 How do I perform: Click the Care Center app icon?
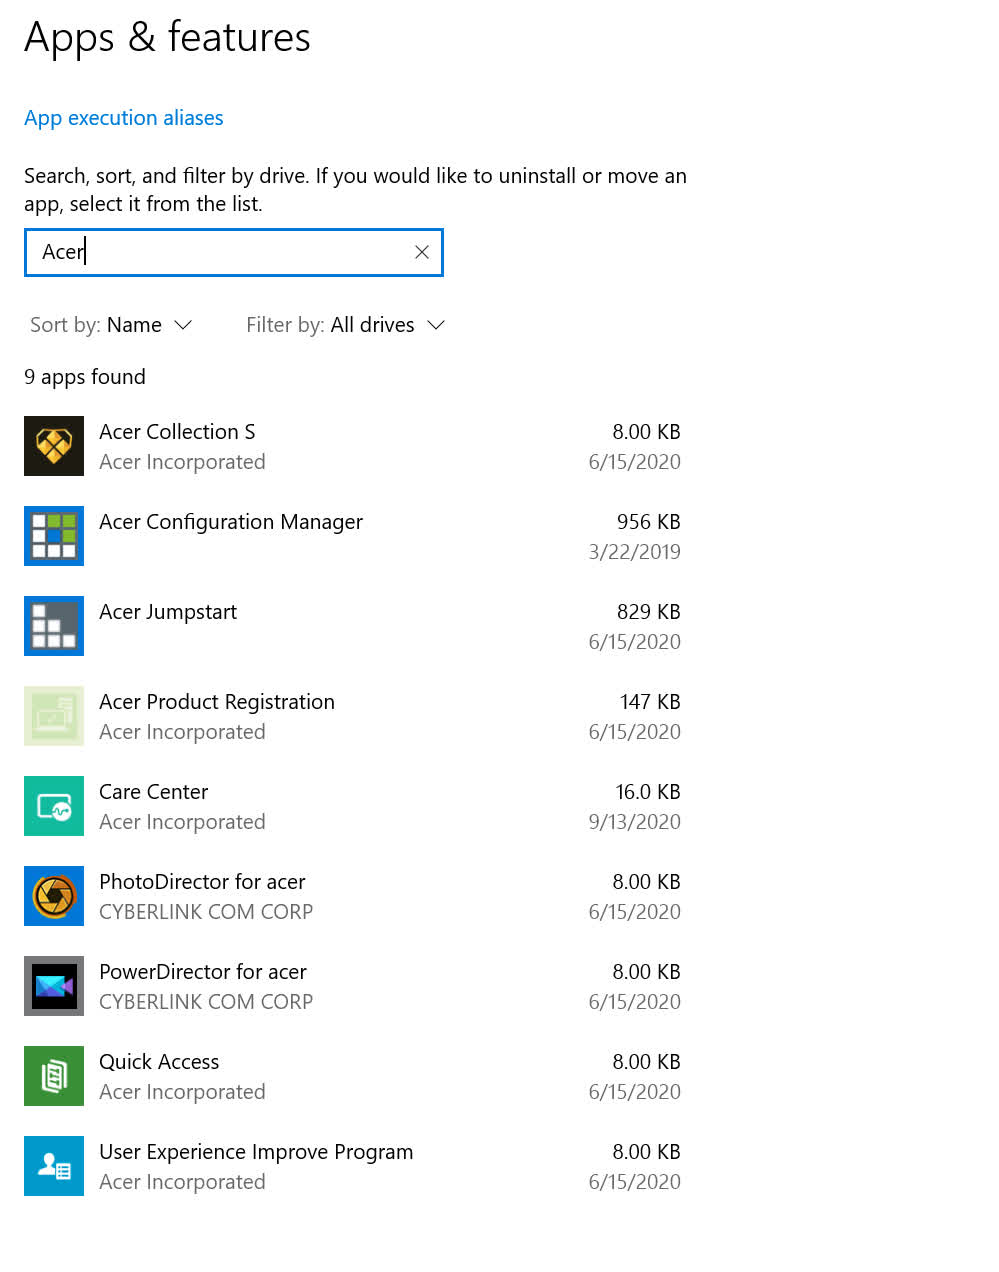point(54,806)
